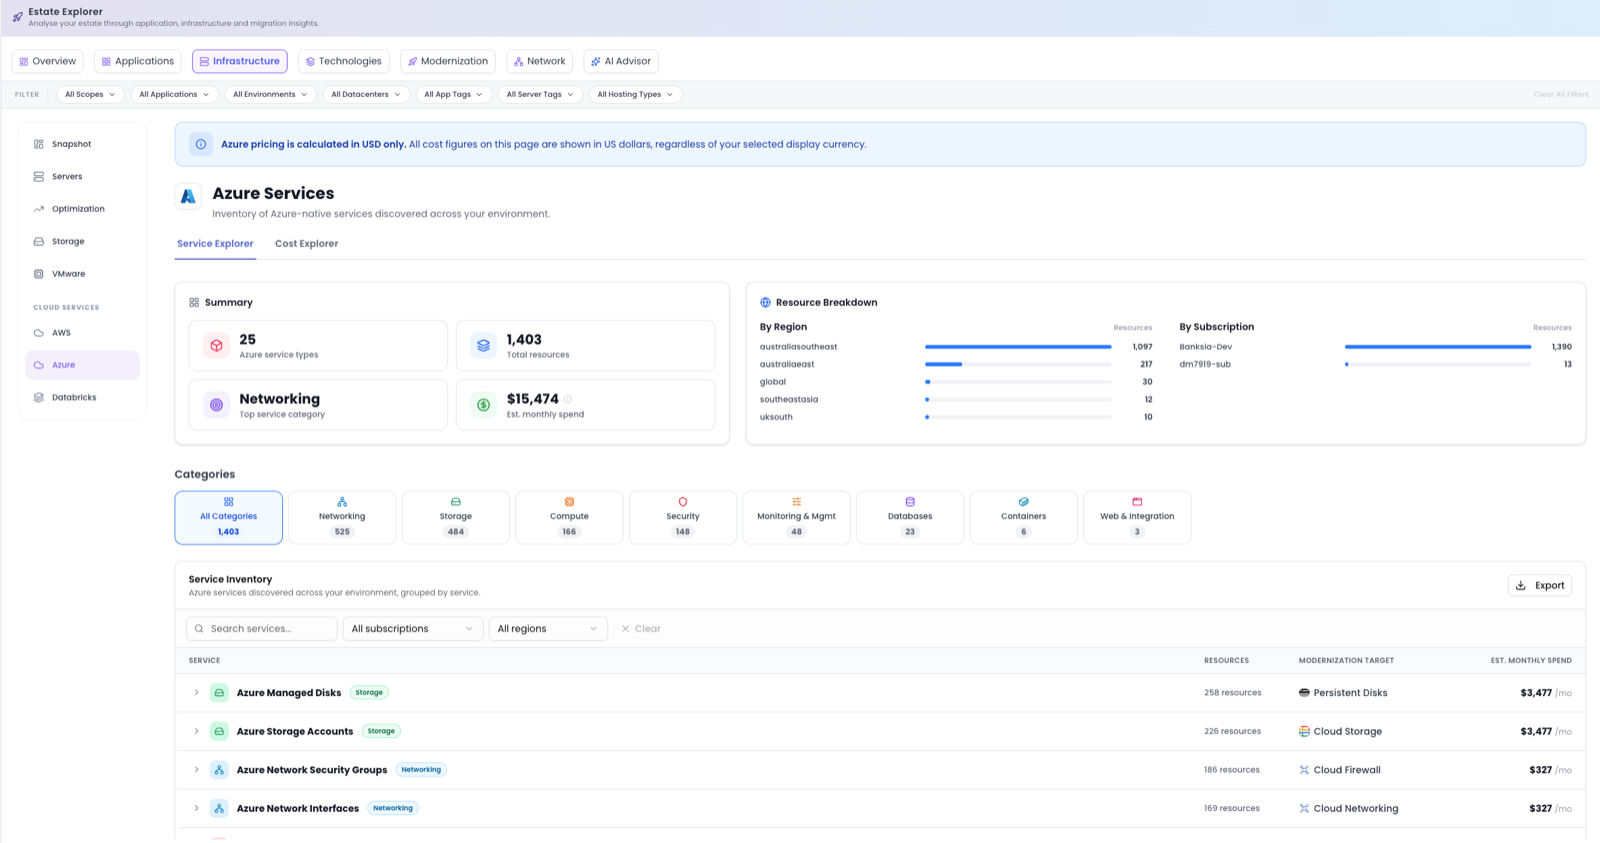
Task: Click the Estate Explorer rocket icon
Action: pos(17,17)
